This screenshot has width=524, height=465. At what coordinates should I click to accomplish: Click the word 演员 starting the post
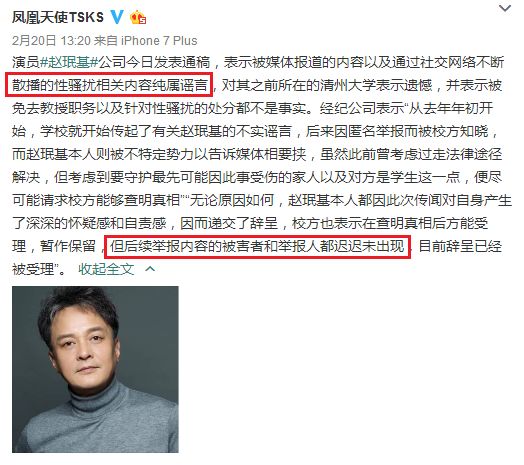[26, 63]
